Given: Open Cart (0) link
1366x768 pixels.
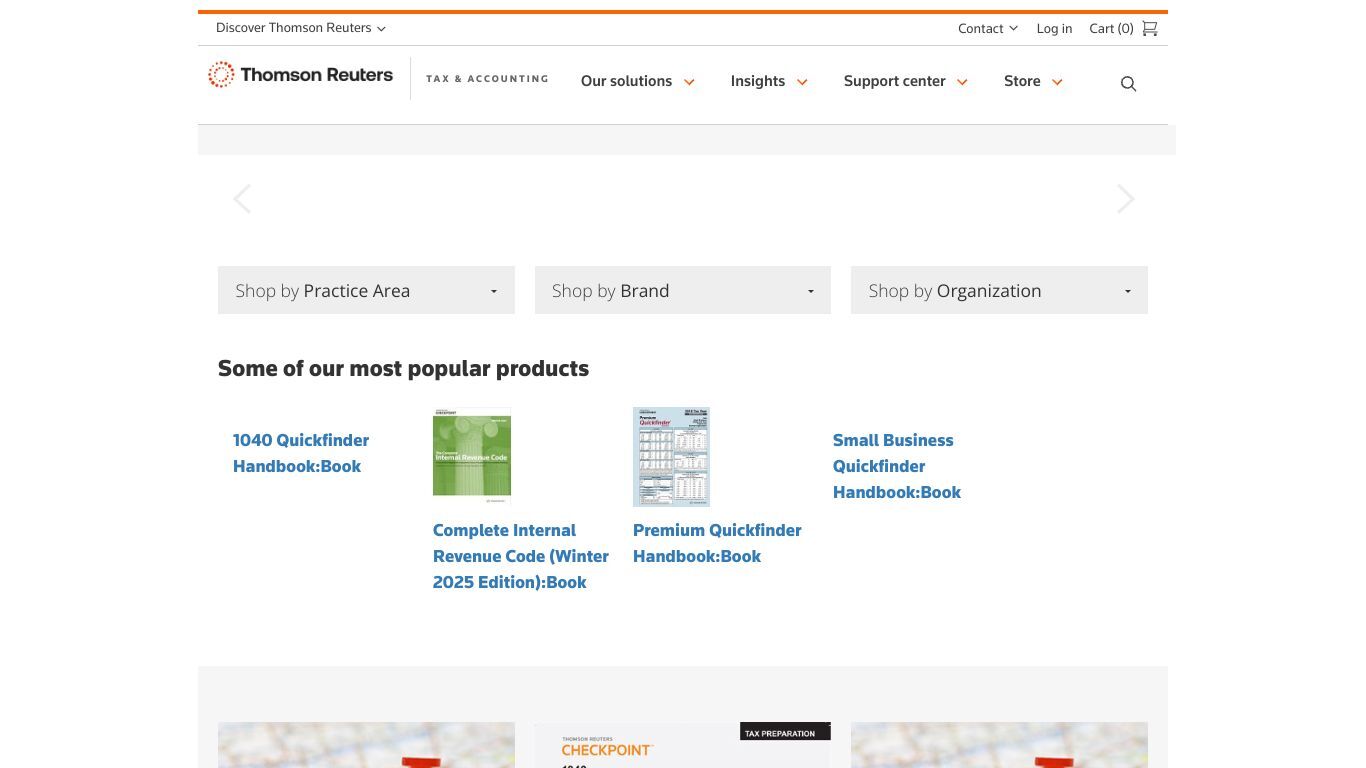Looking at the screenshot, I should click(1111, 28).
